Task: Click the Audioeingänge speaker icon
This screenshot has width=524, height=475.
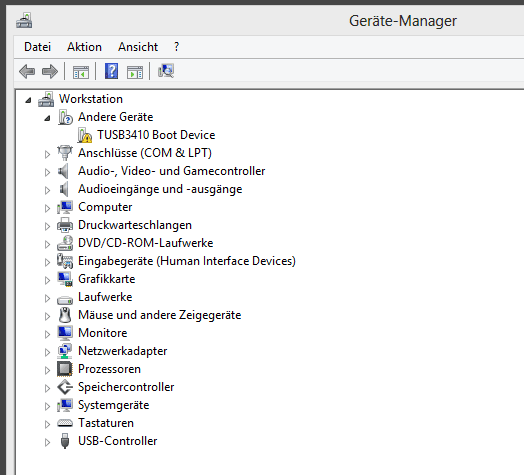Action: tap(64, 189)
